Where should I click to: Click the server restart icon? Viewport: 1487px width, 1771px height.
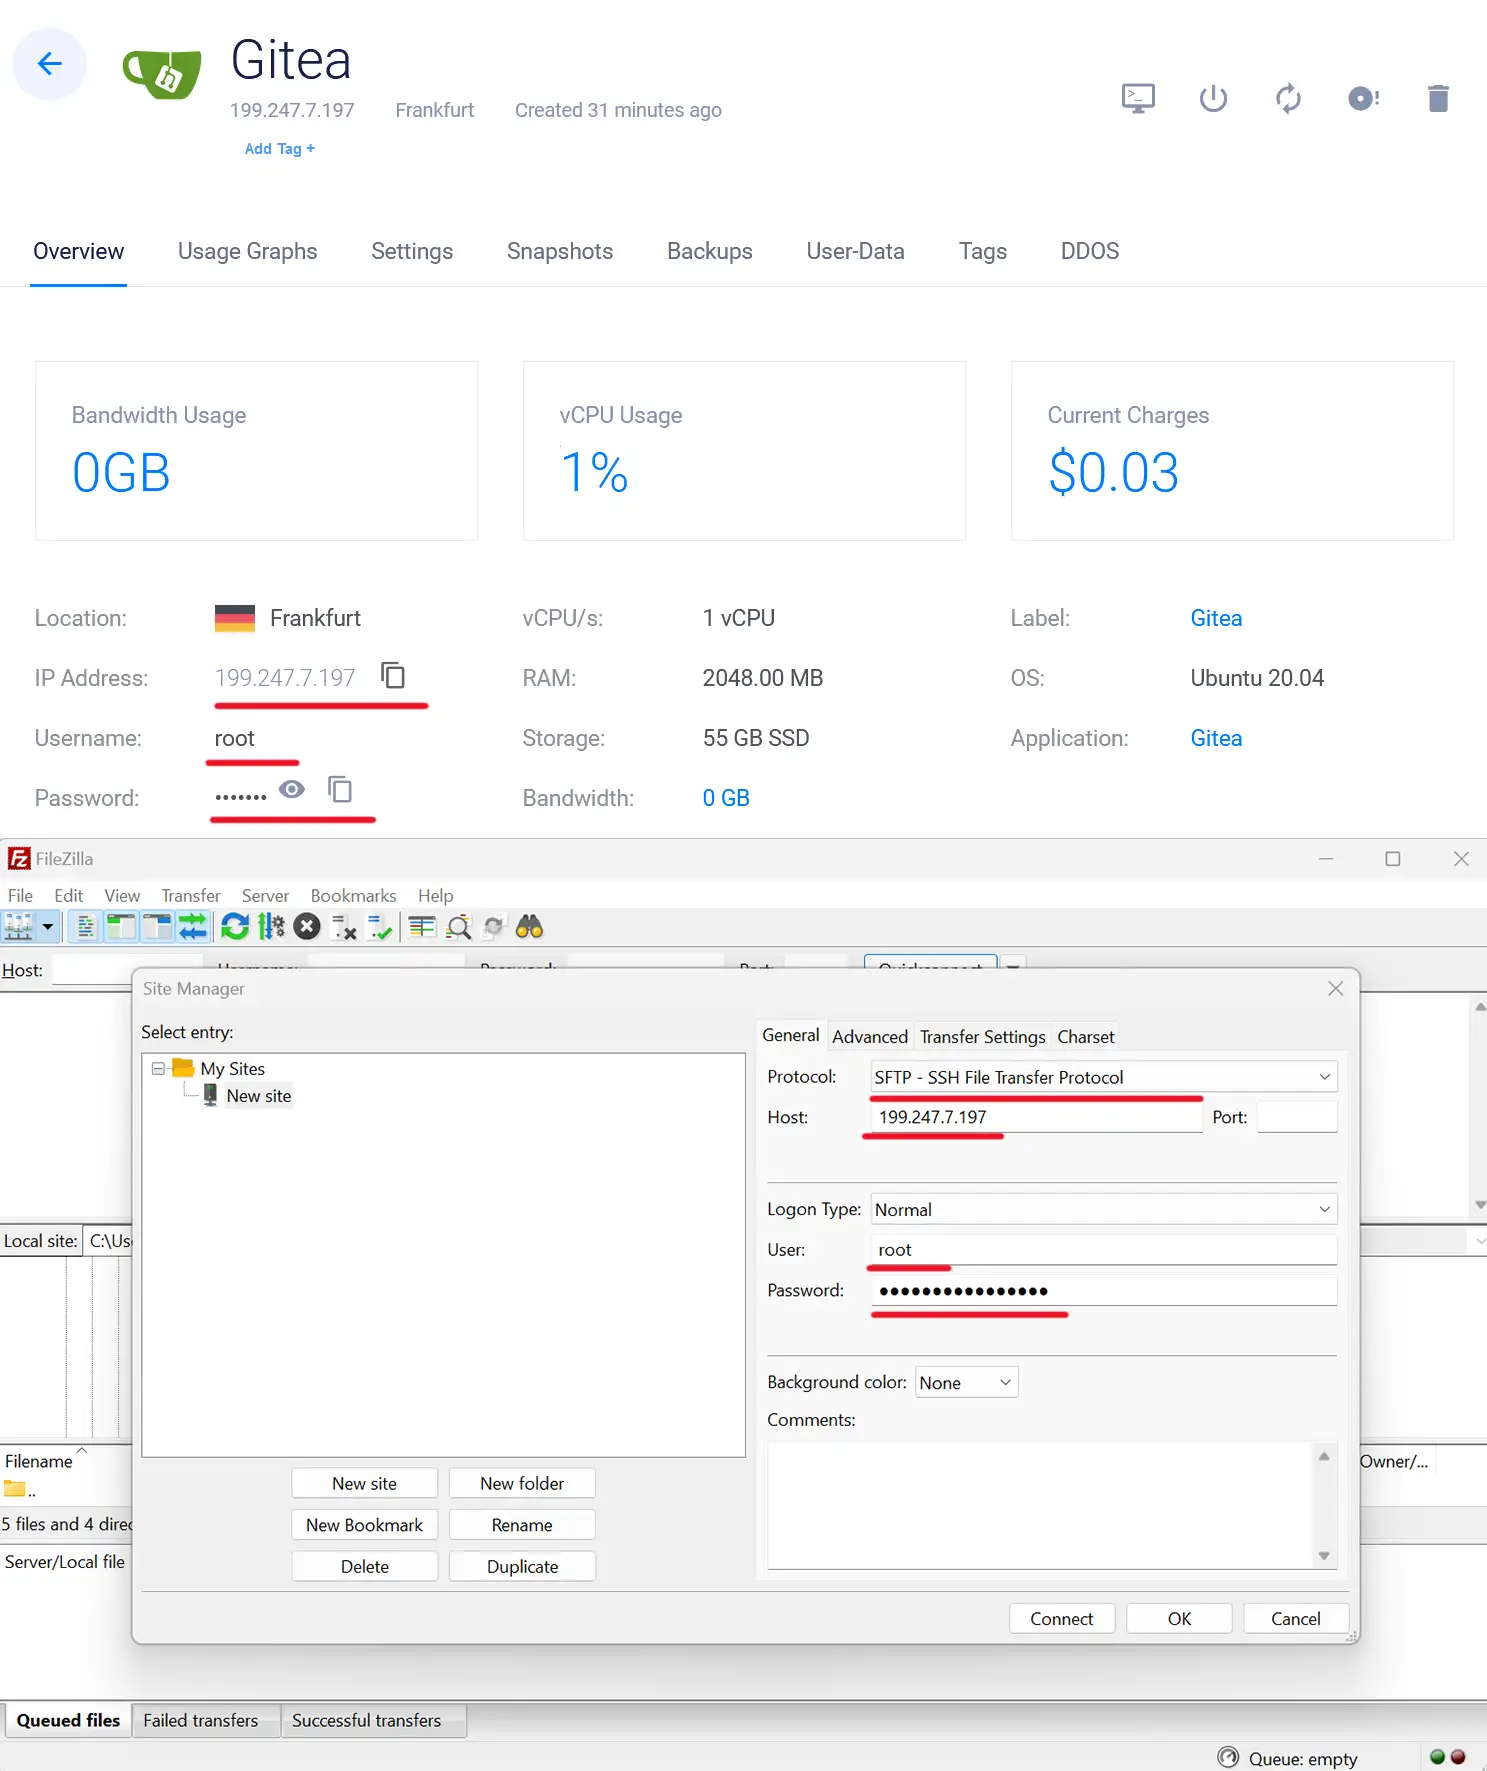coord(1288,98)
